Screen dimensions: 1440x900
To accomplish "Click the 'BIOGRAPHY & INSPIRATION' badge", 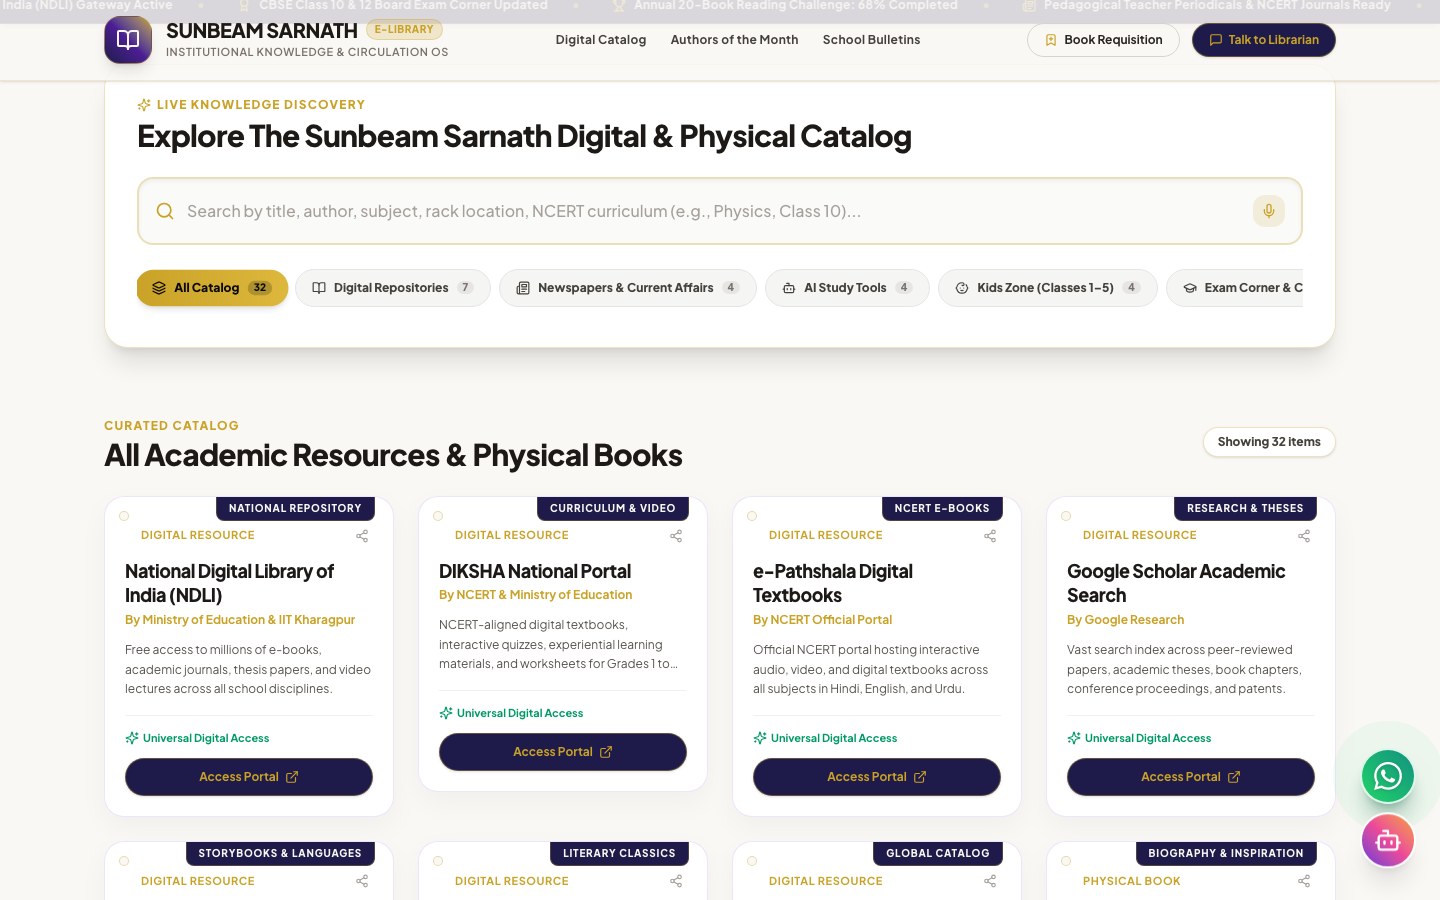I will coord(1226,853).
